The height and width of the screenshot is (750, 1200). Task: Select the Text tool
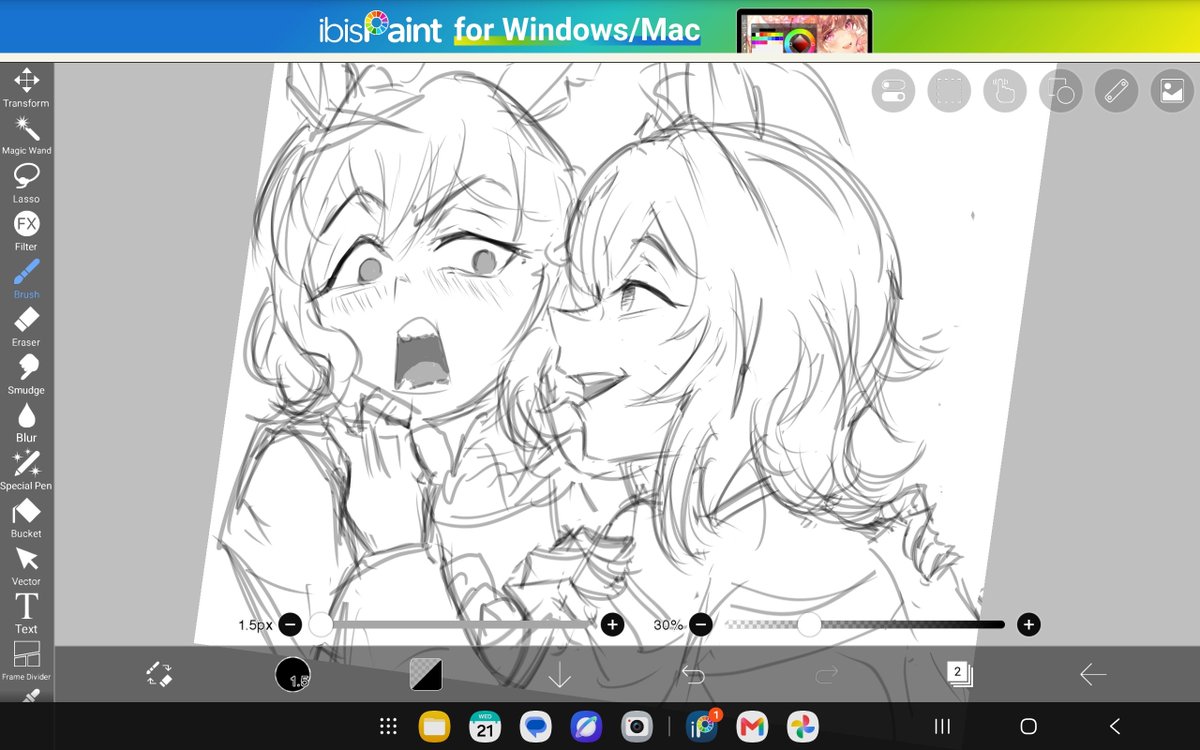tap(26, 614)
